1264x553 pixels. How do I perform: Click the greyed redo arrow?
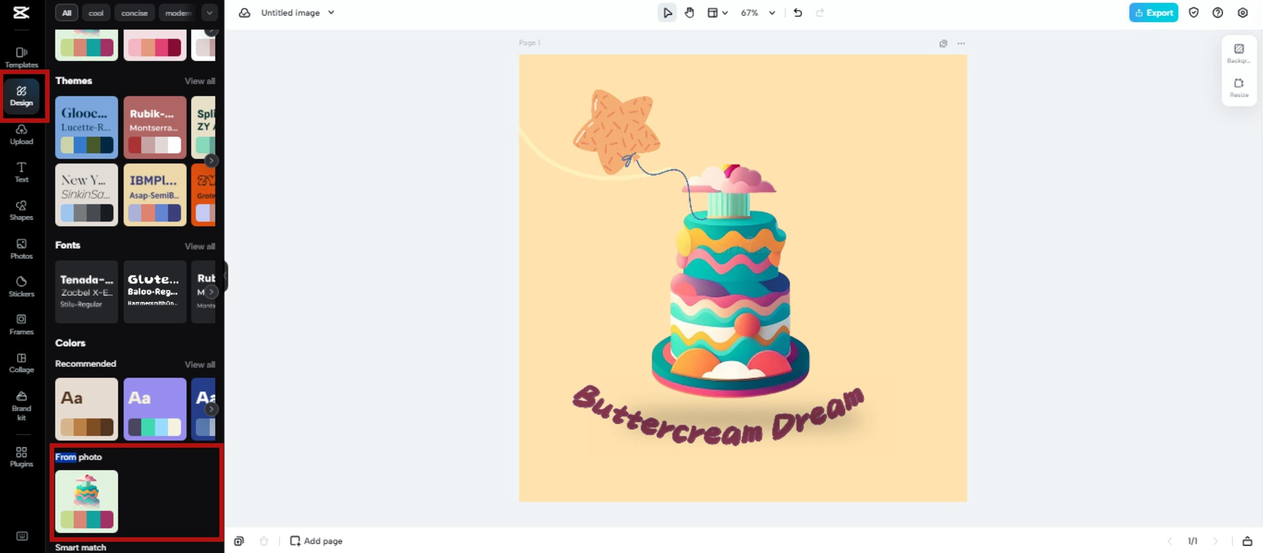820,13
